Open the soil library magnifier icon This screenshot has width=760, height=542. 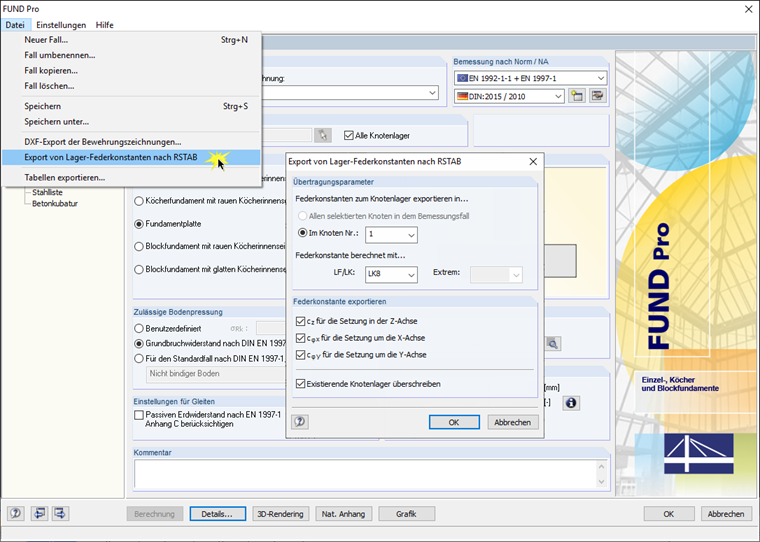[x=553, y=344]
